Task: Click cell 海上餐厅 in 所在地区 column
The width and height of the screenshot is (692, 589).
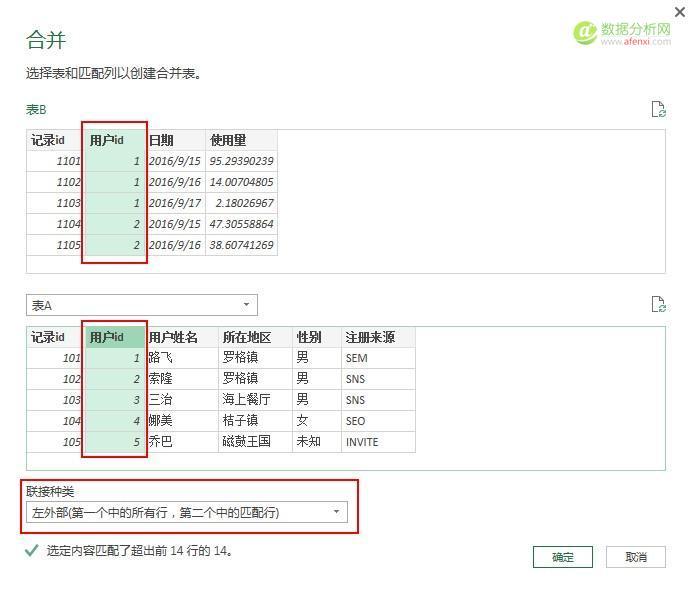Action: (x=256, y=400)
